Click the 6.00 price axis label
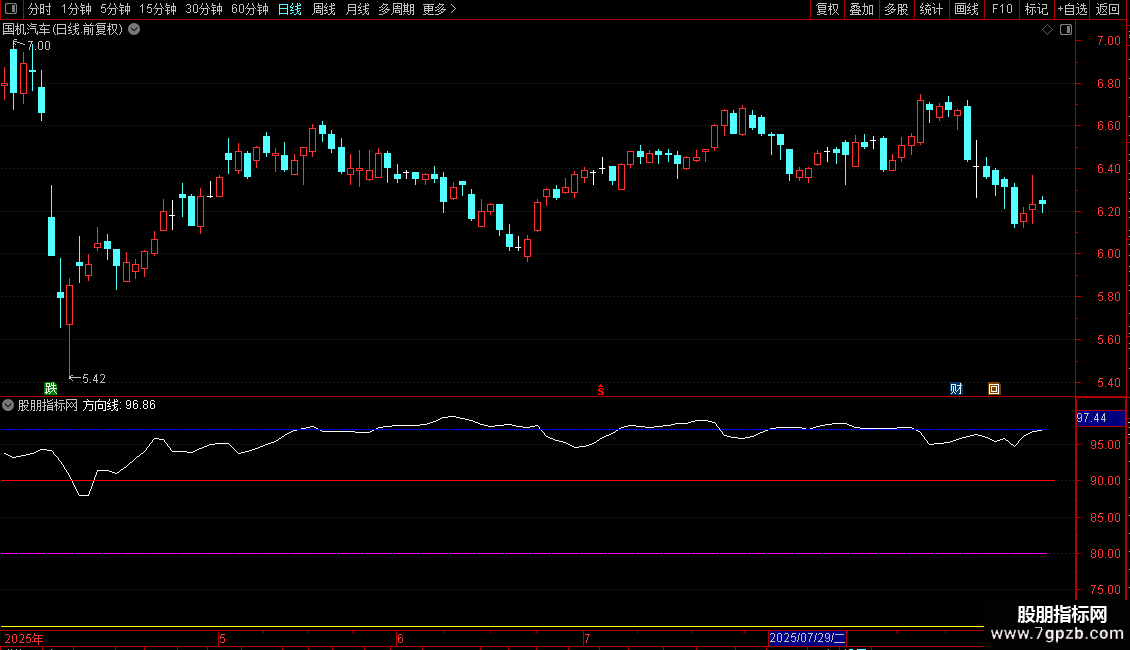The width and height of the screenshot is (1130, 650). (1108, 254)
